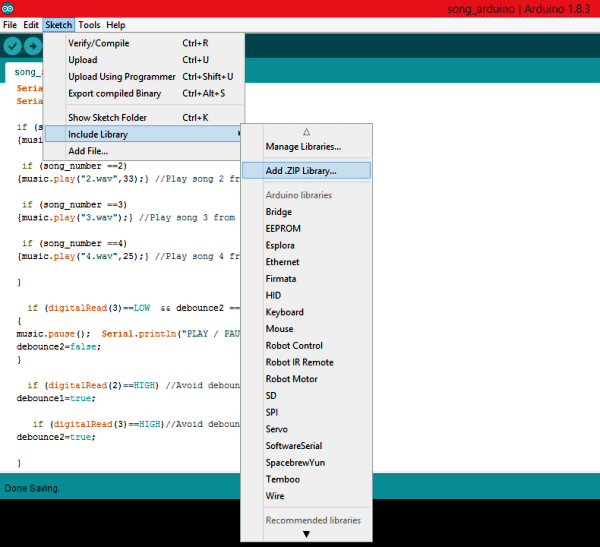This screenshot has width=600, height=547.
Task: Click code line 'debounce2=true;'
Action: click(56, 437)
